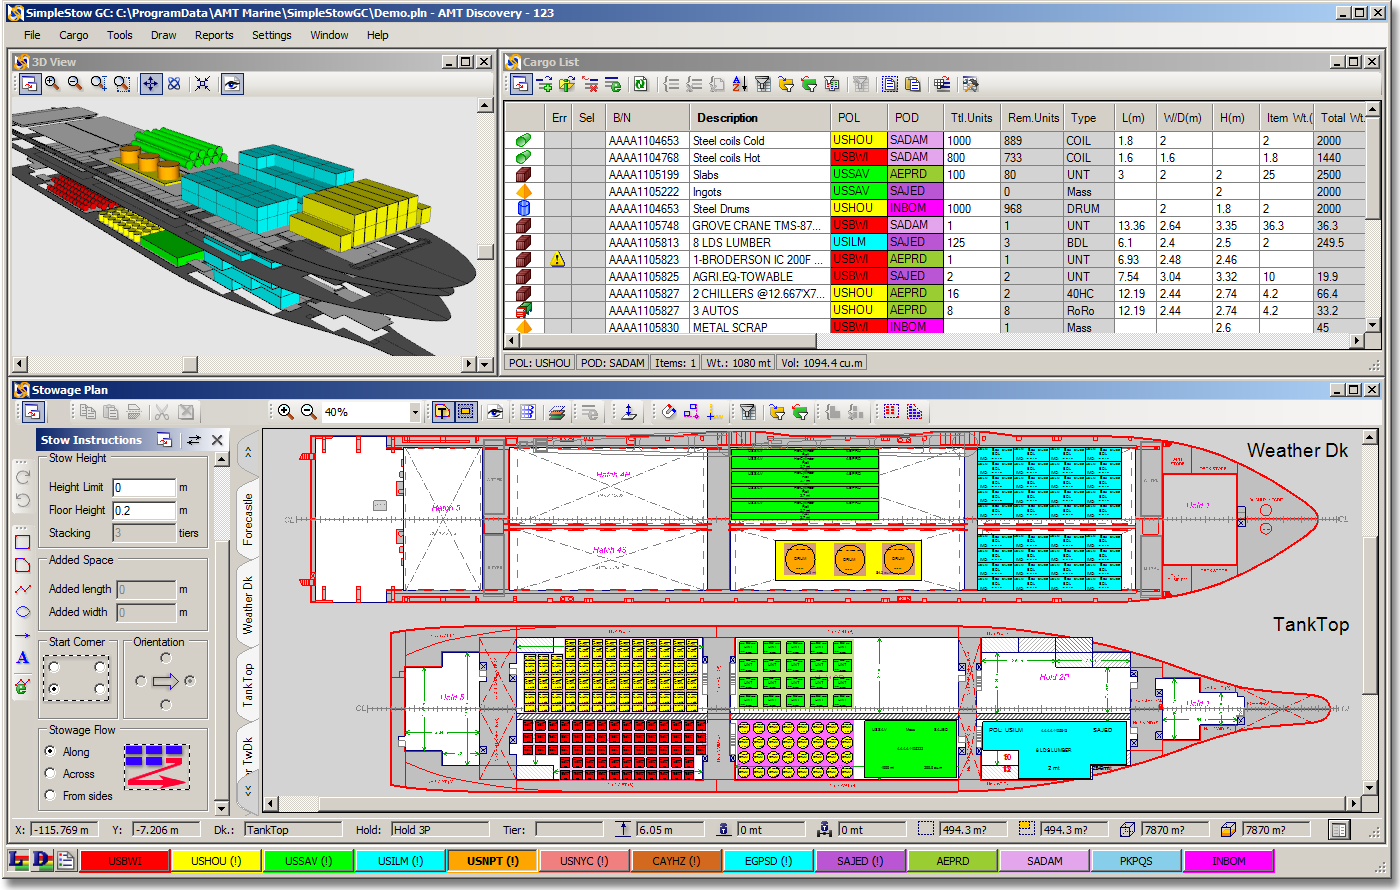Select left orientation radio button
Viewport: 1400px width, 890px height.
[x=141, y=681]
